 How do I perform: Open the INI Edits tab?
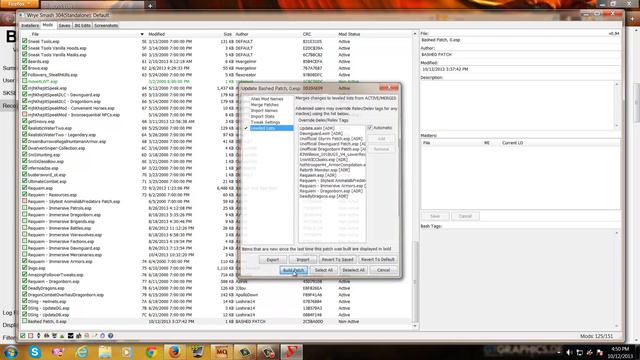coord(82,25)
